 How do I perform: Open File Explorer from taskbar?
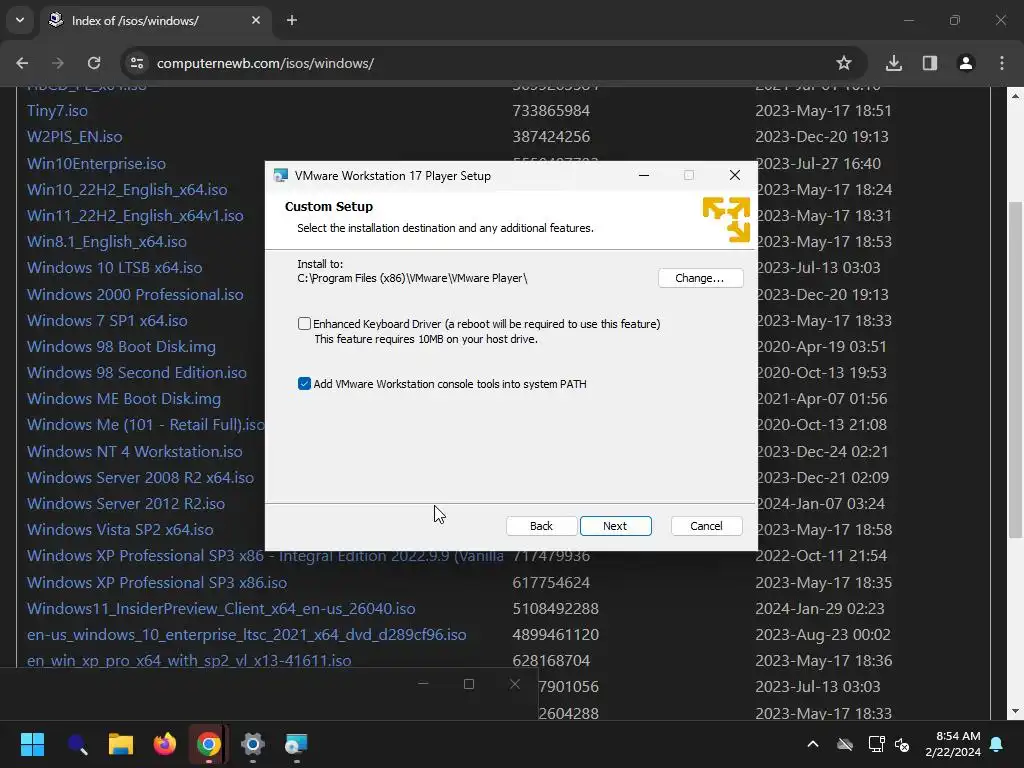[x=121, y=744]
